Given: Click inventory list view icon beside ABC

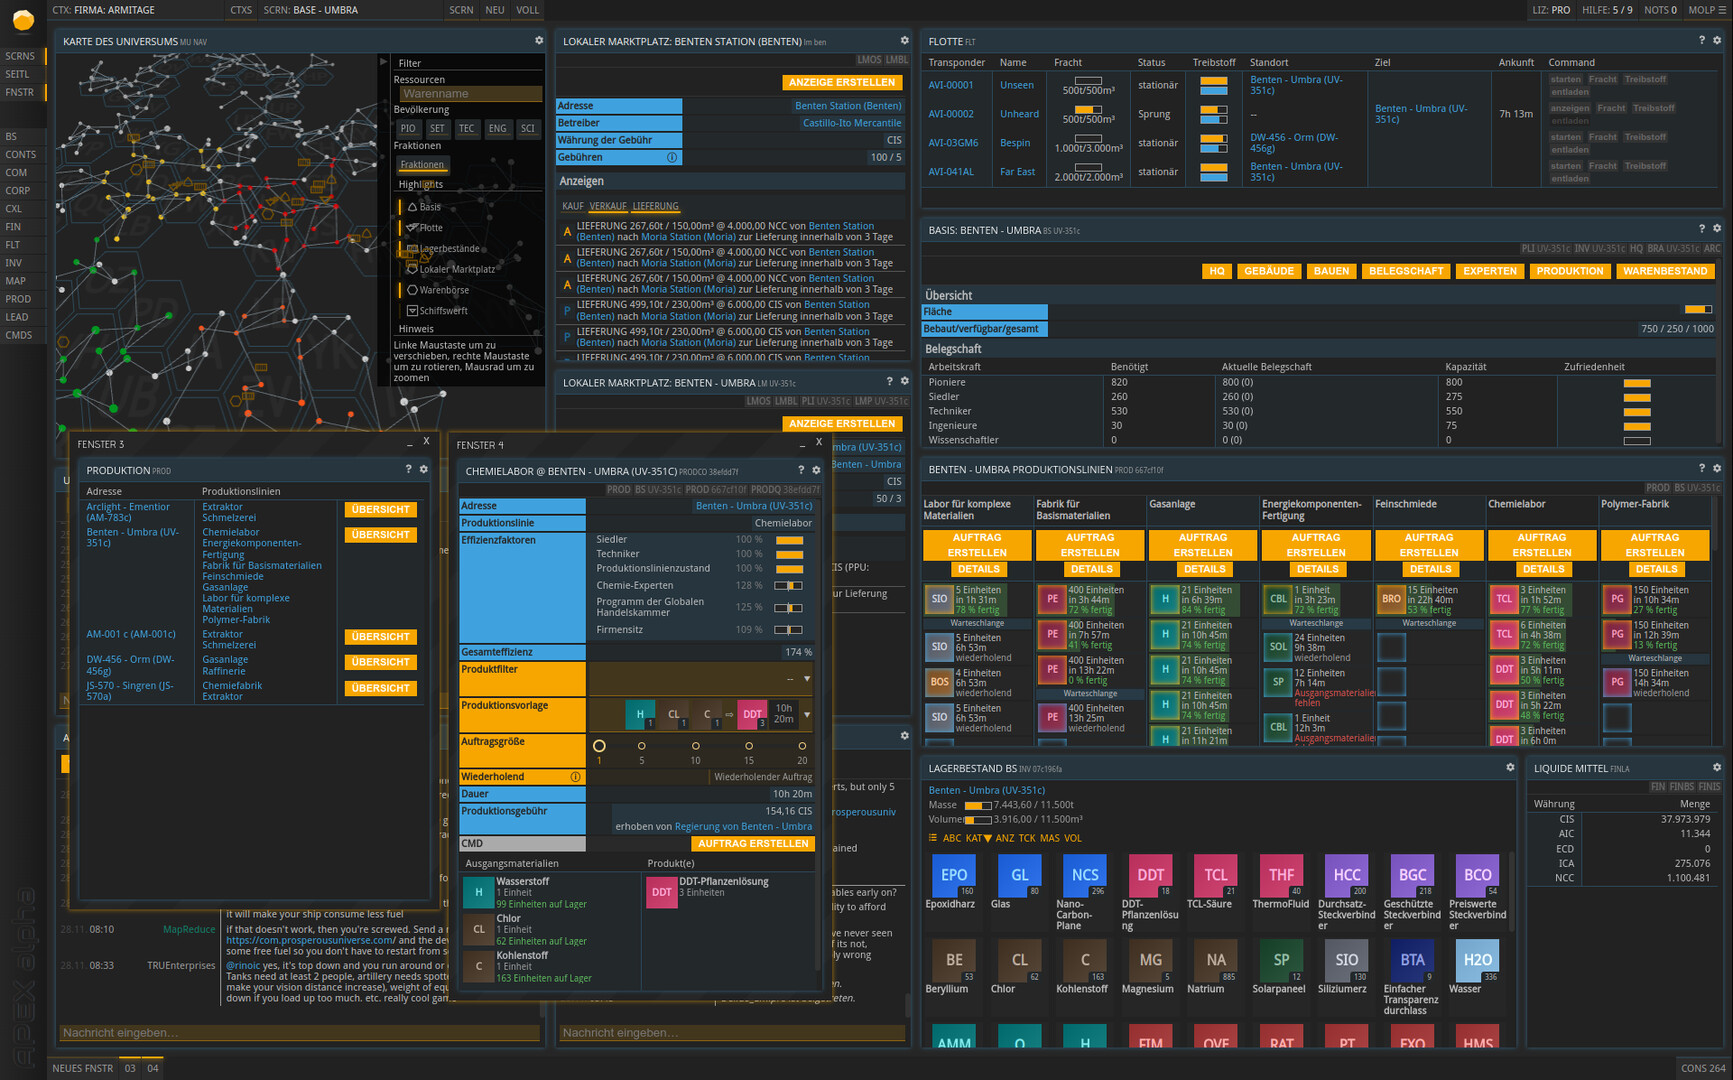Looking at the screenshot, I should point(933,838).
